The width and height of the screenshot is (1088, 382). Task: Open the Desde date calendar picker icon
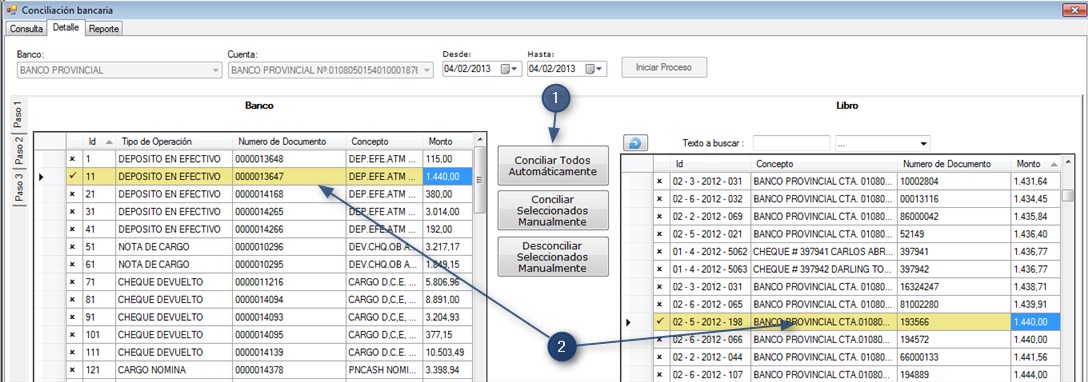pos(510,69)
